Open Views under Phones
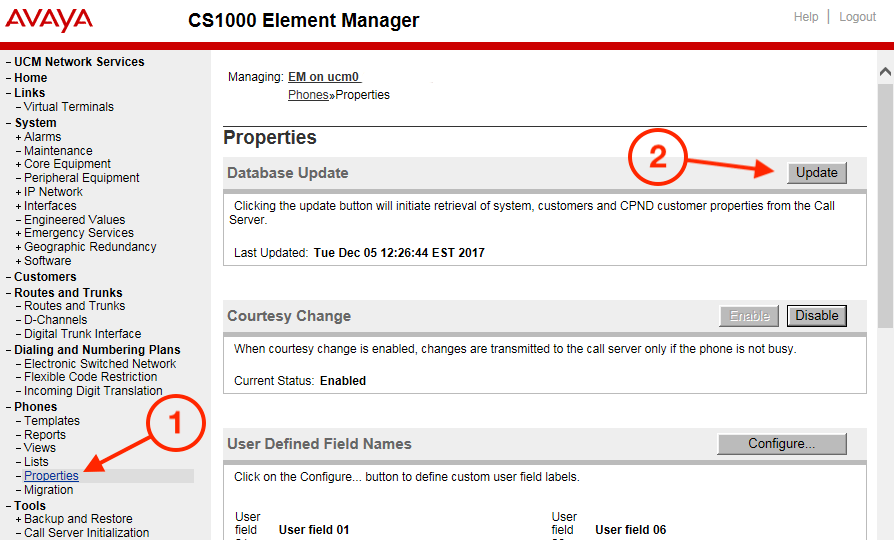The image size is (894, 540). pyautogui.click(x=40, y=448)
